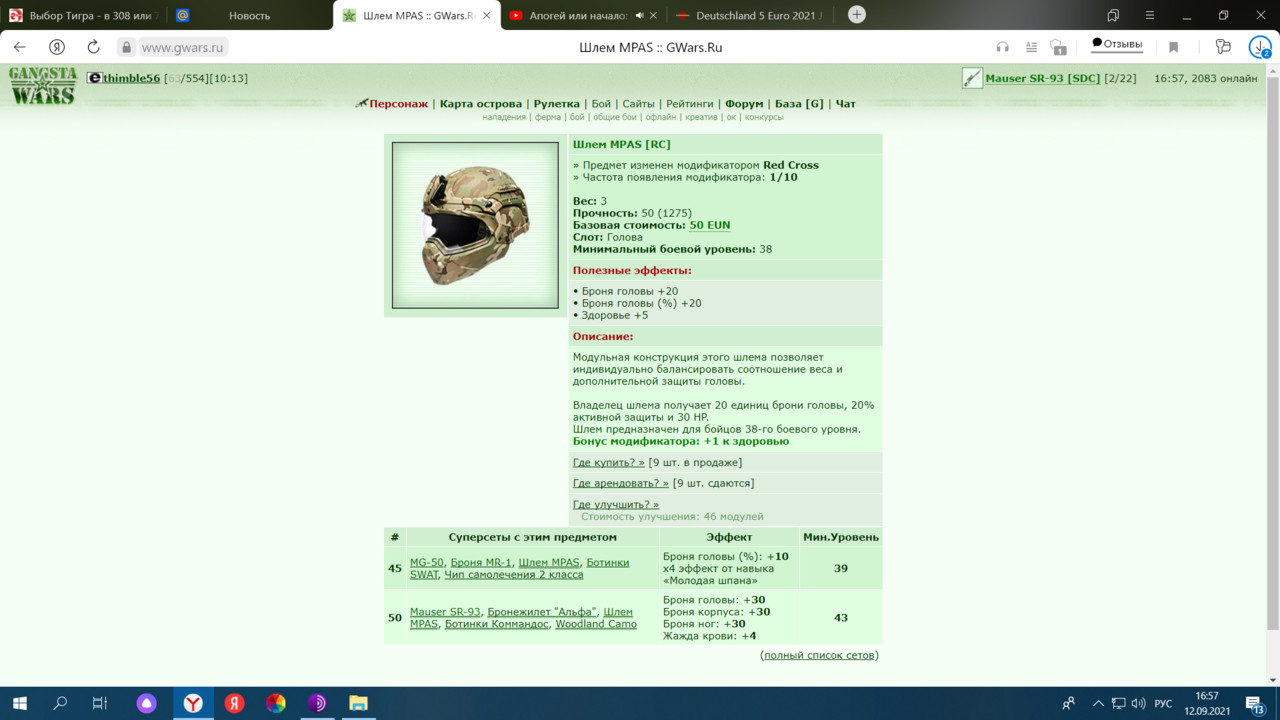This screenshot has height=720, width=1280.
Task: Open the полный список сетов link
Action: pyautogui.click(x=819, y=656)
